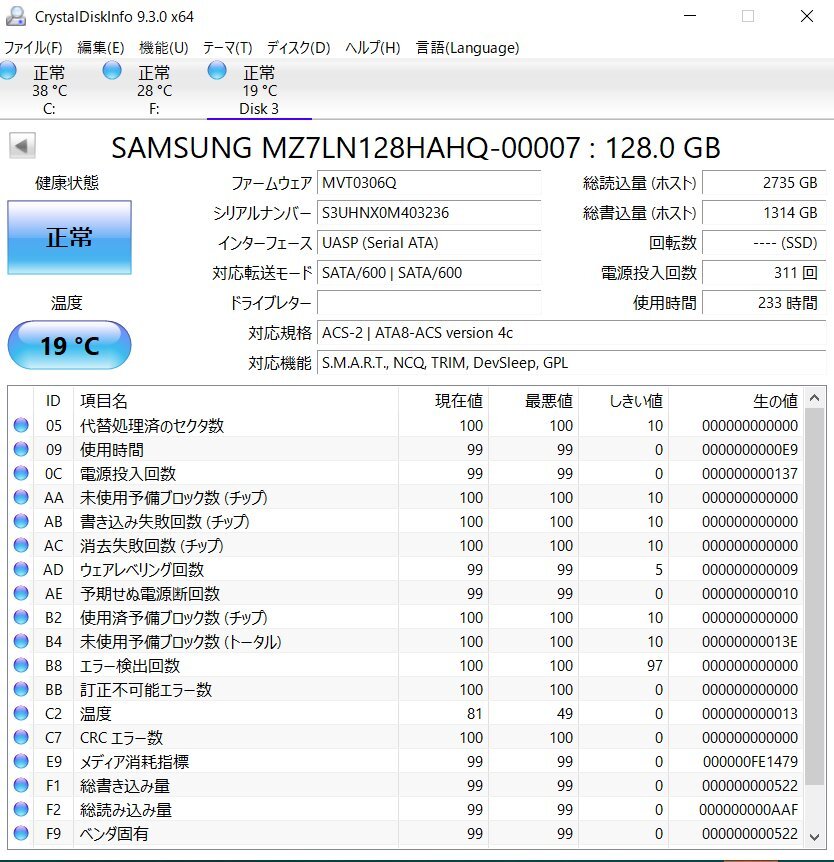
Task: Click the power-on hours value 233 時間
Action: click(764, 303)
